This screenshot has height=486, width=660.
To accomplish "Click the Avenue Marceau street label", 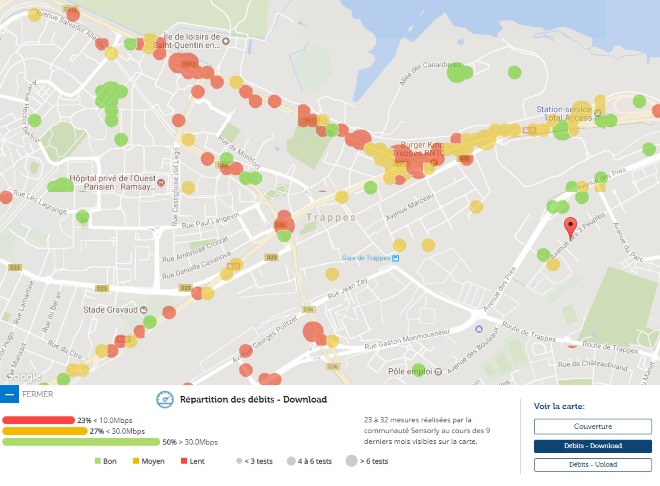I will [410, 207].
